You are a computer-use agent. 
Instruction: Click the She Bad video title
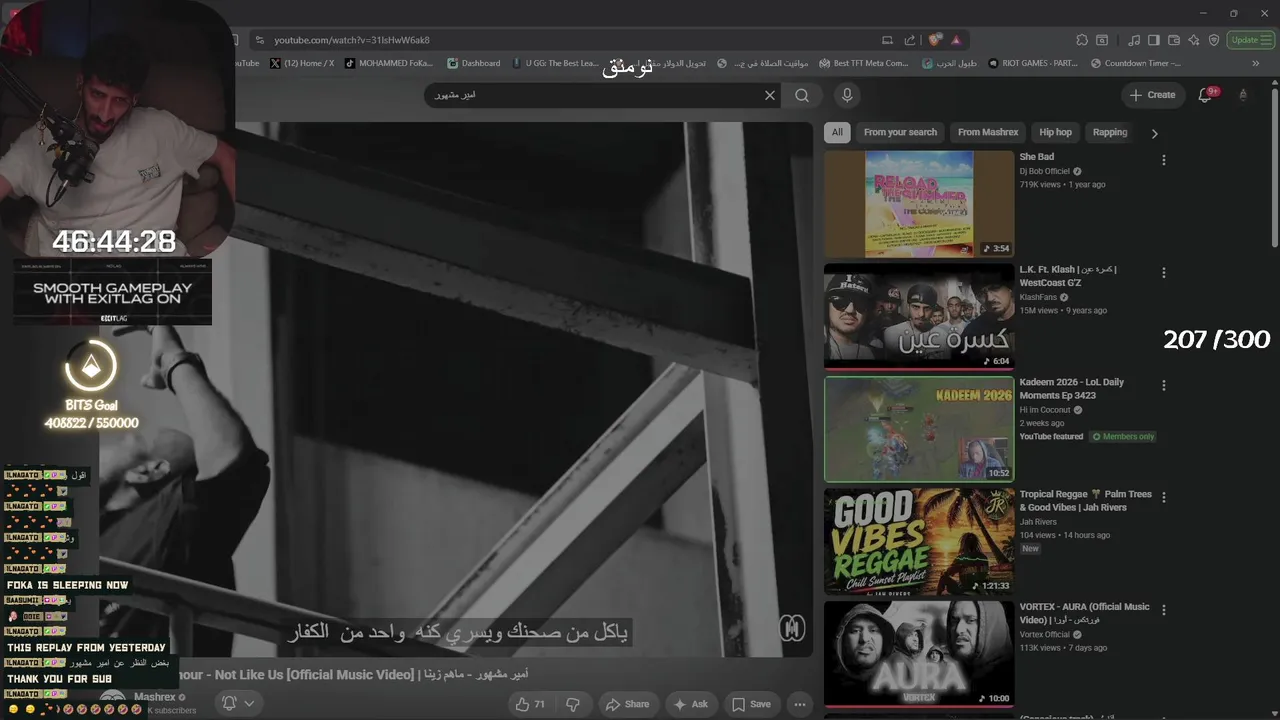1037,157
